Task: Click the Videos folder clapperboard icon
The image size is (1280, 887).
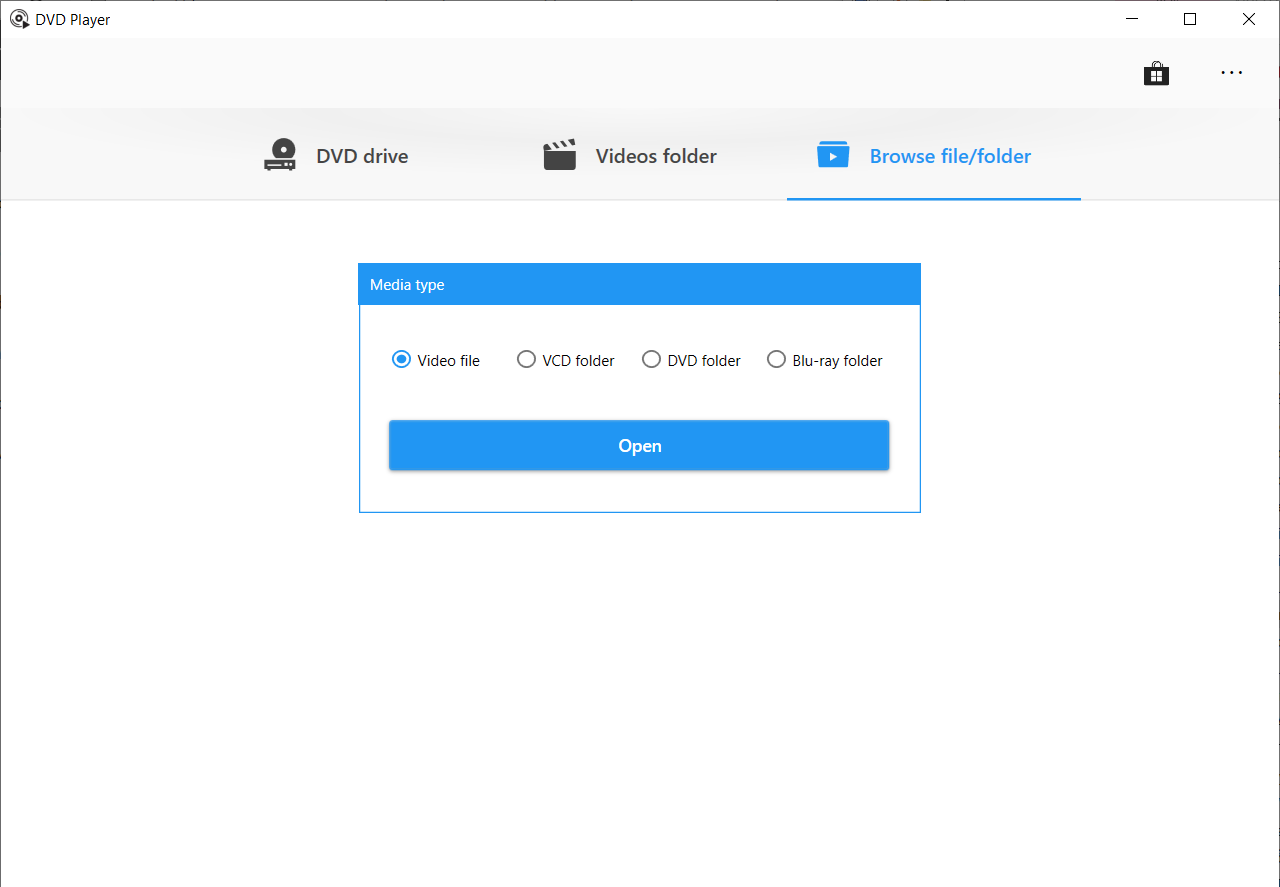Action: pos(559,154)
